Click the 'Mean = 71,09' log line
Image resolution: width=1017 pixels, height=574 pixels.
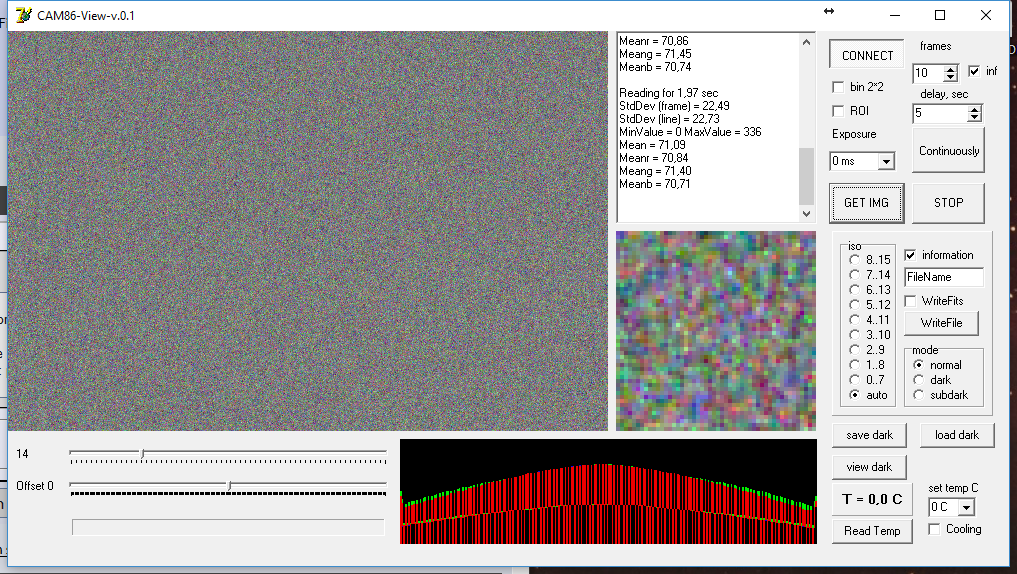652,145
